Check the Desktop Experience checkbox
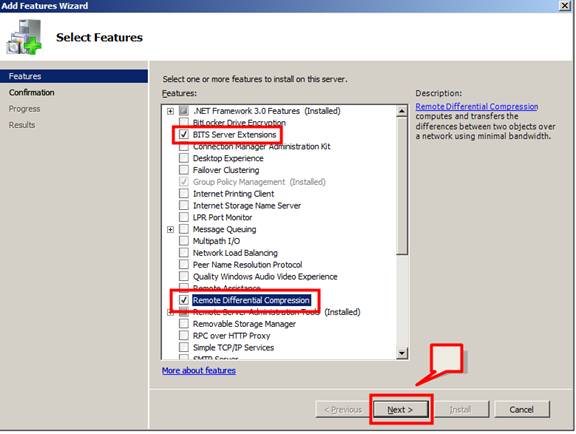Viewport: 576px width, 434px height. [184, 158]
